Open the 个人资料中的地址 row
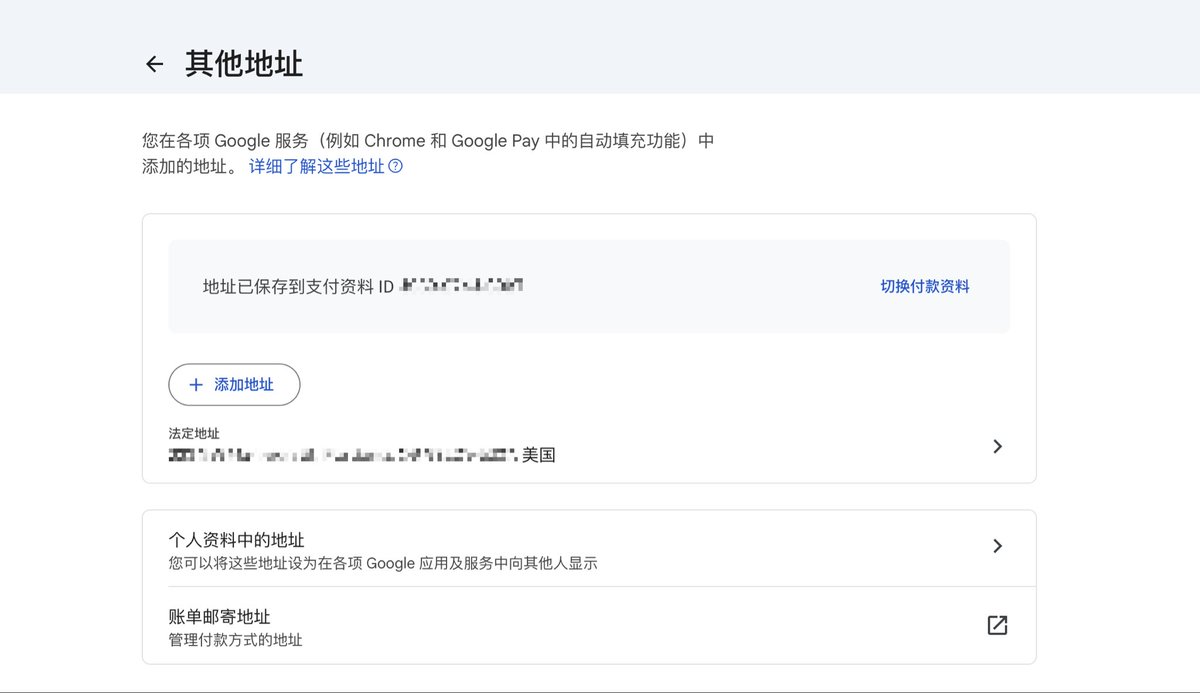This screenshot has width=1200, height=693. click(x=589, y=550)
